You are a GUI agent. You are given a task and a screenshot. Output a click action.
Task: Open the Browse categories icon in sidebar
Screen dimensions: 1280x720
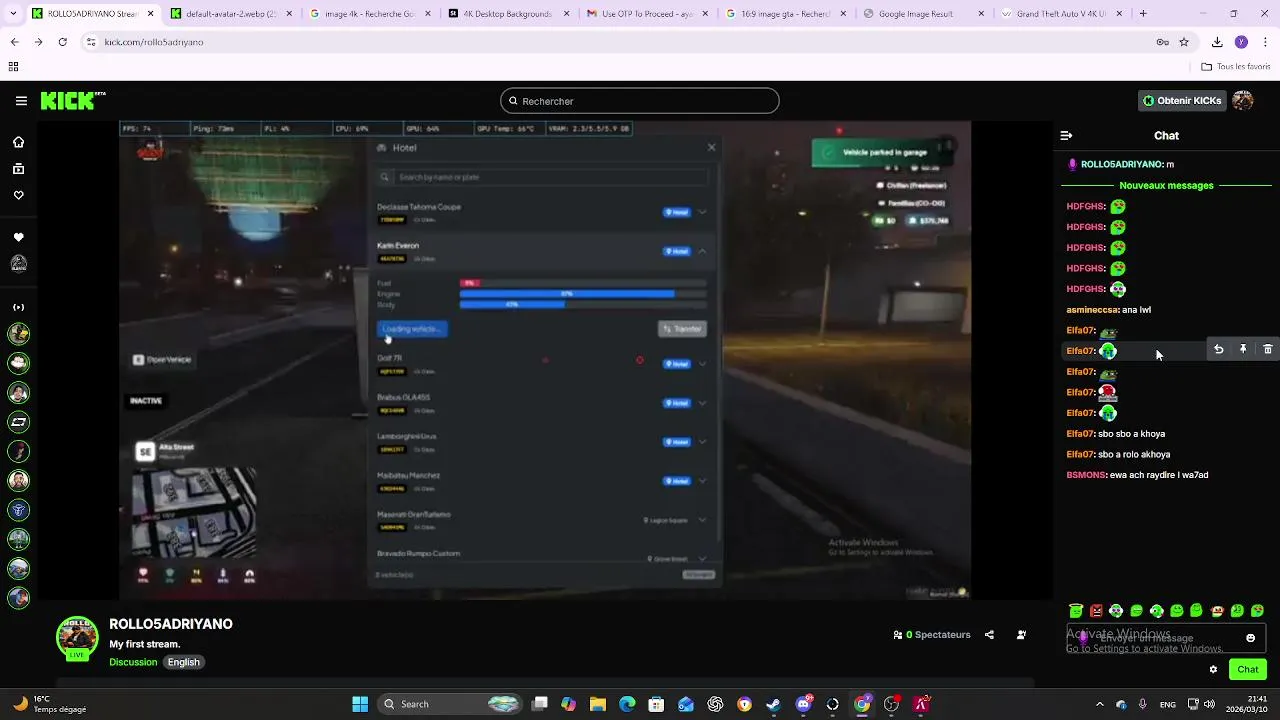[18, 169]
